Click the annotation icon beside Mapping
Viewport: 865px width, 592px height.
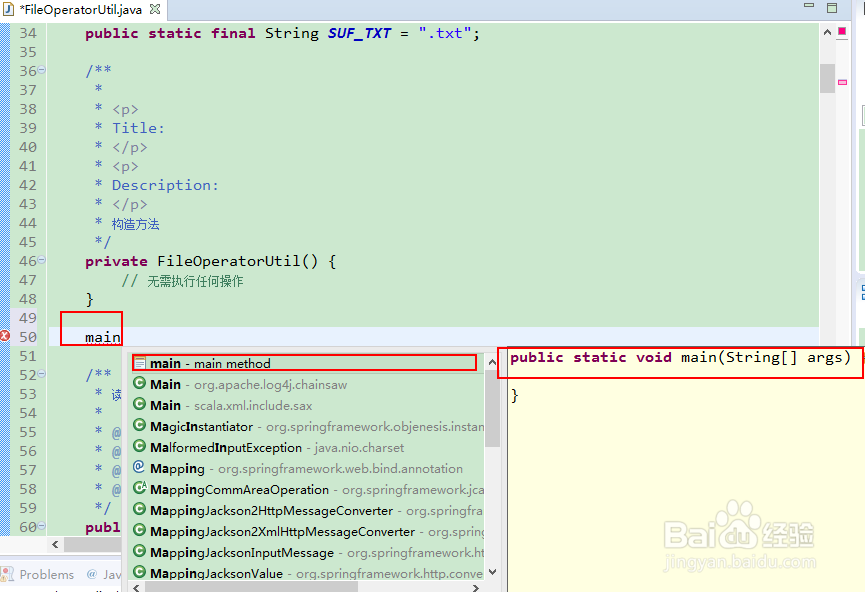click(x=139, y=467)
